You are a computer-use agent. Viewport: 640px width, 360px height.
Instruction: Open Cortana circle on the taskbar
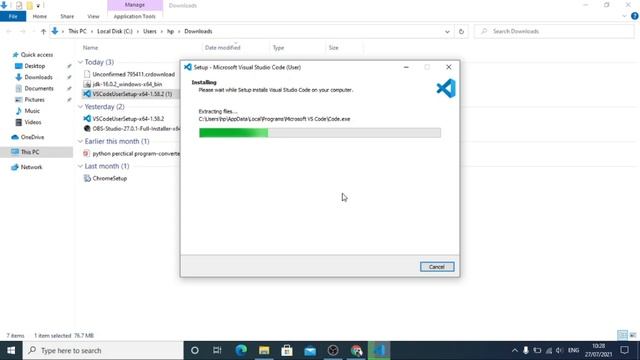[195, 350]
